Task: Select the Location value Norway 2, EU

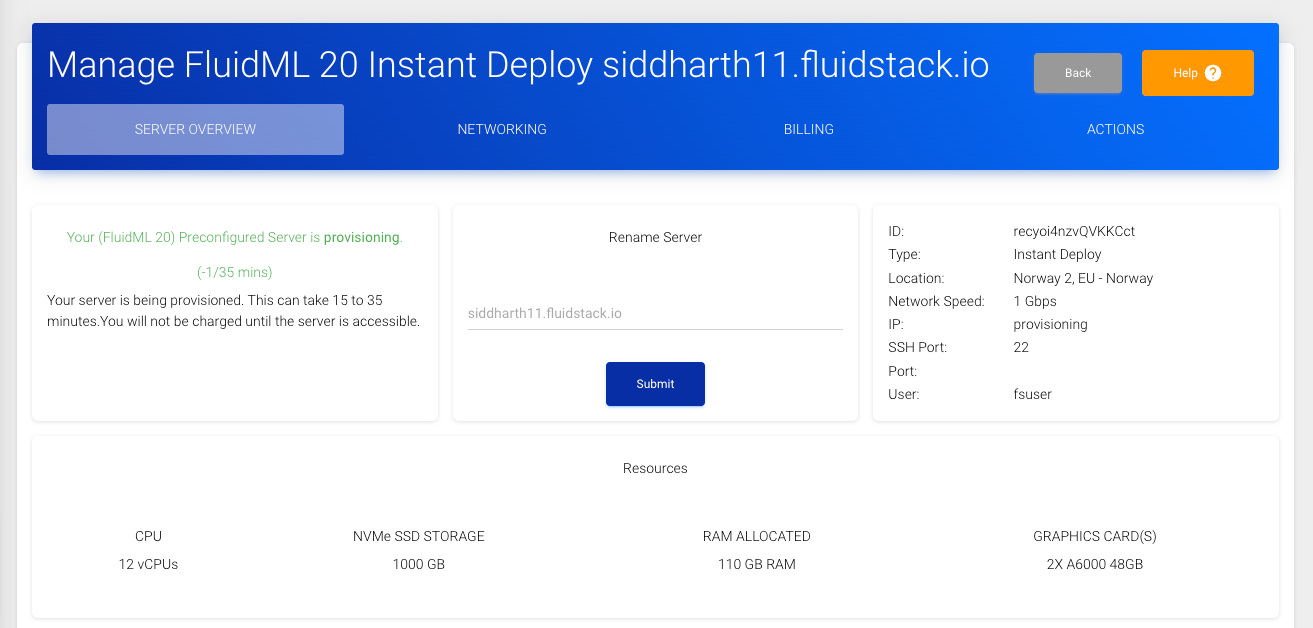Action: (x=1083, y=278)
